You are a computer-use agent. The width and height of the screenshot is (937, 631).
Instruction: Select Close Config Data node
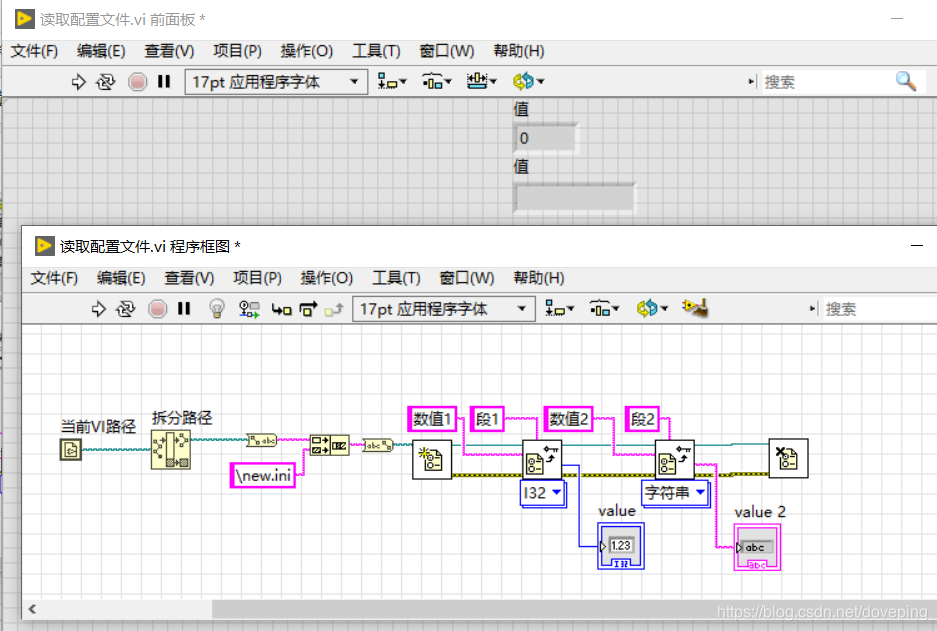(788, 458)
